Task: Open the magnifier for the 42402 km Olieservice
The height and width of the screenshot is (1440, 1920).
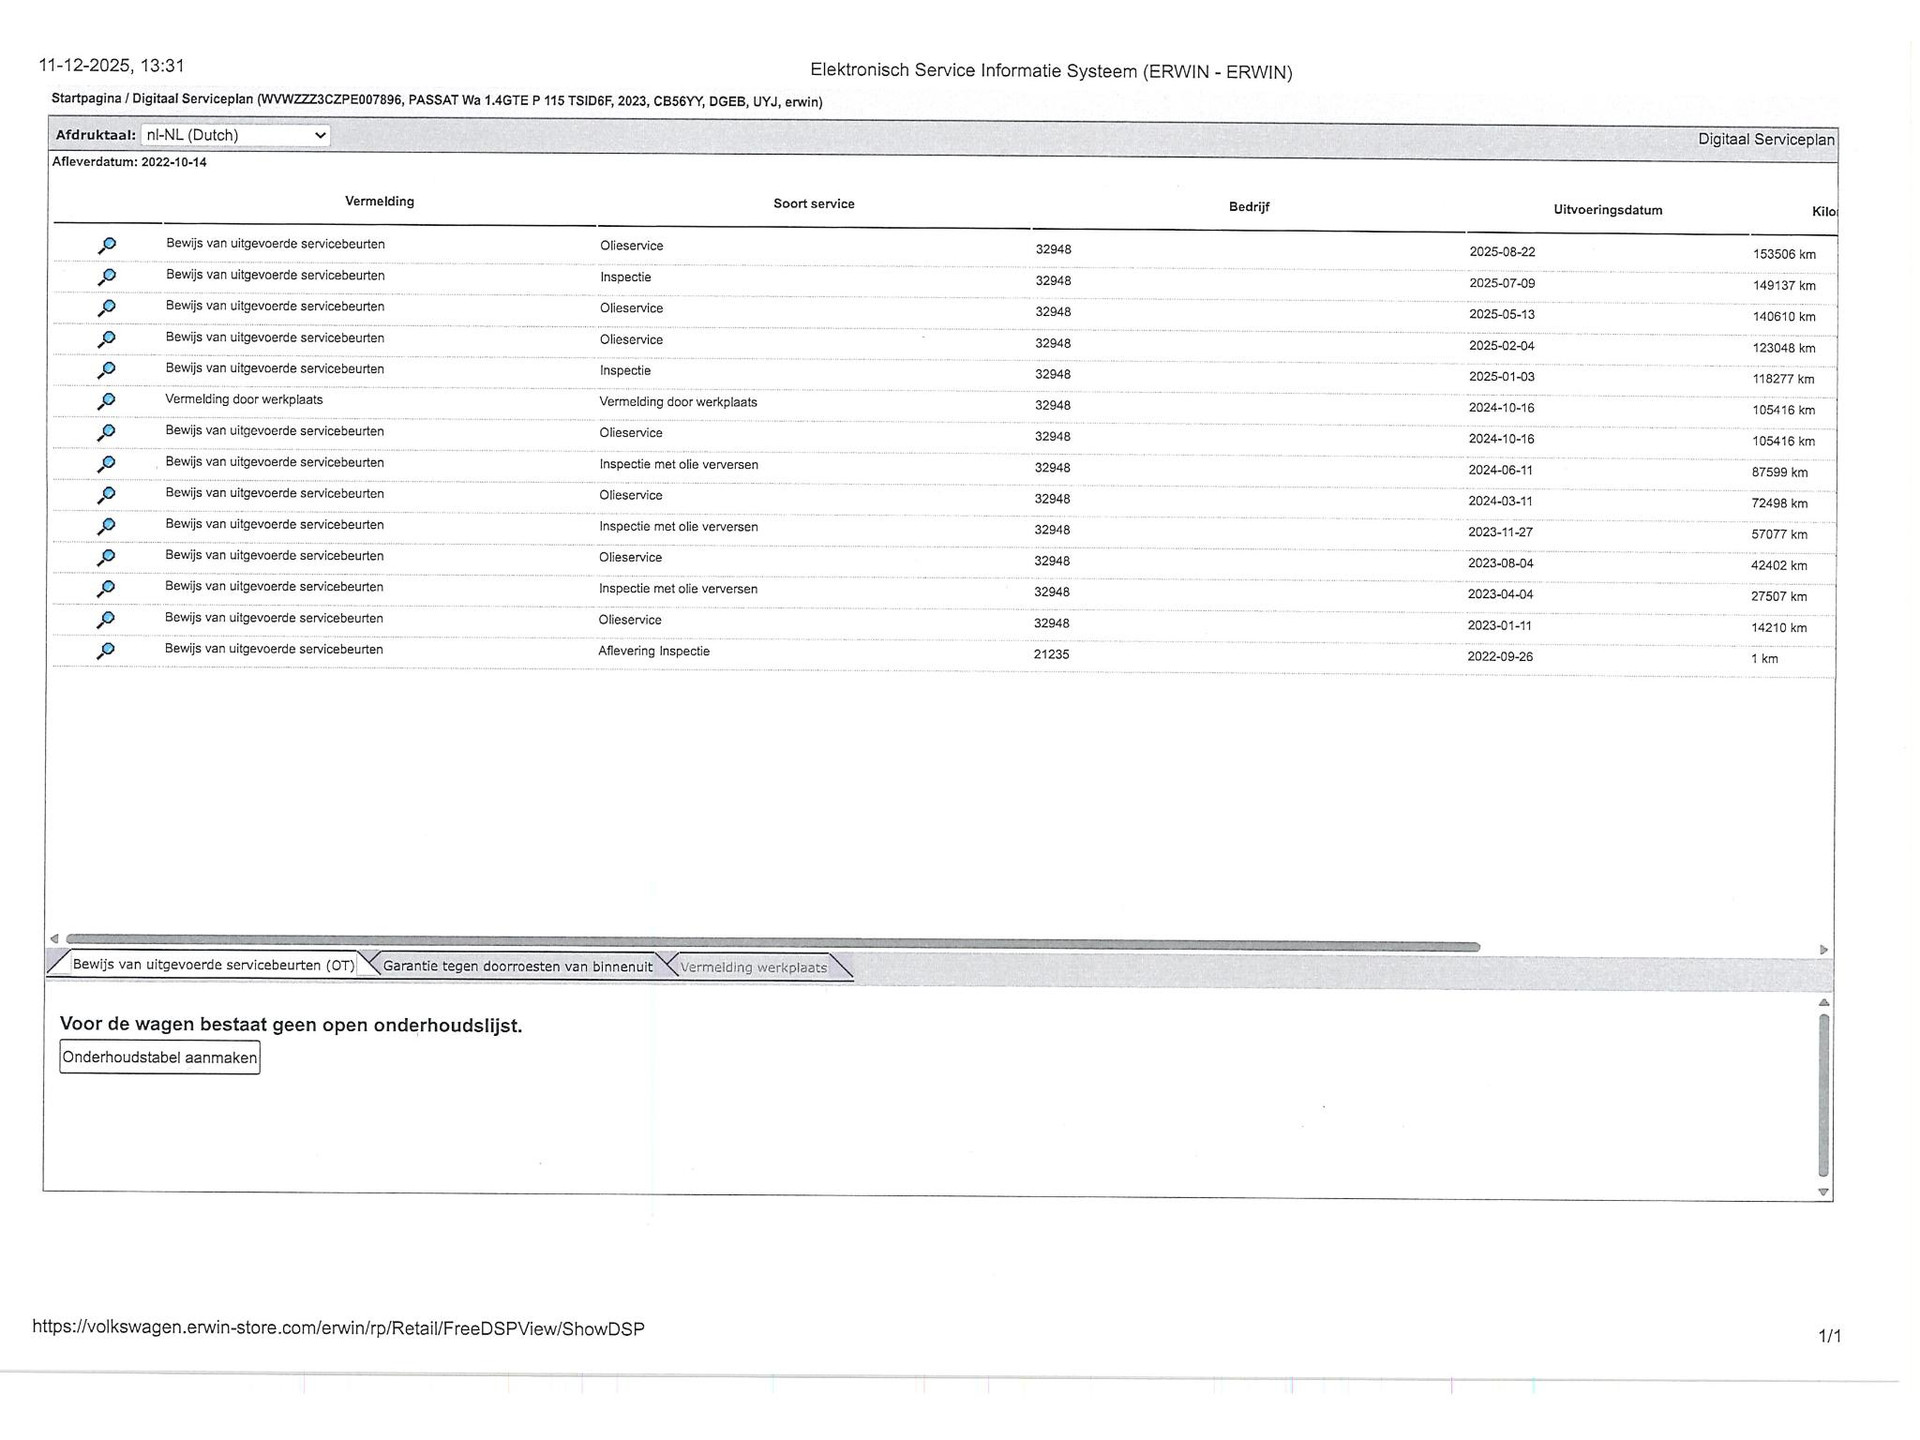Action: (106, 558)
